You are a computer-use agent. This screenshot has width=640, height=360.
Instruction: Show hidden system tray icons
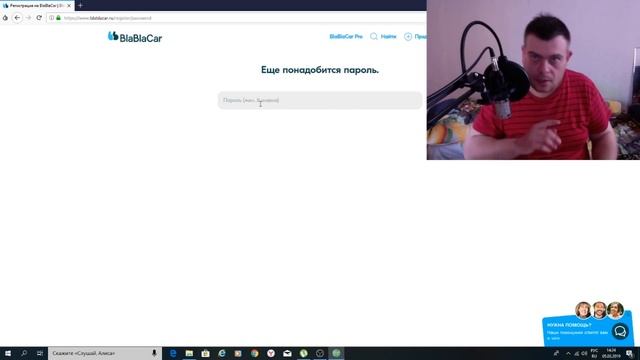pos(568,353)
